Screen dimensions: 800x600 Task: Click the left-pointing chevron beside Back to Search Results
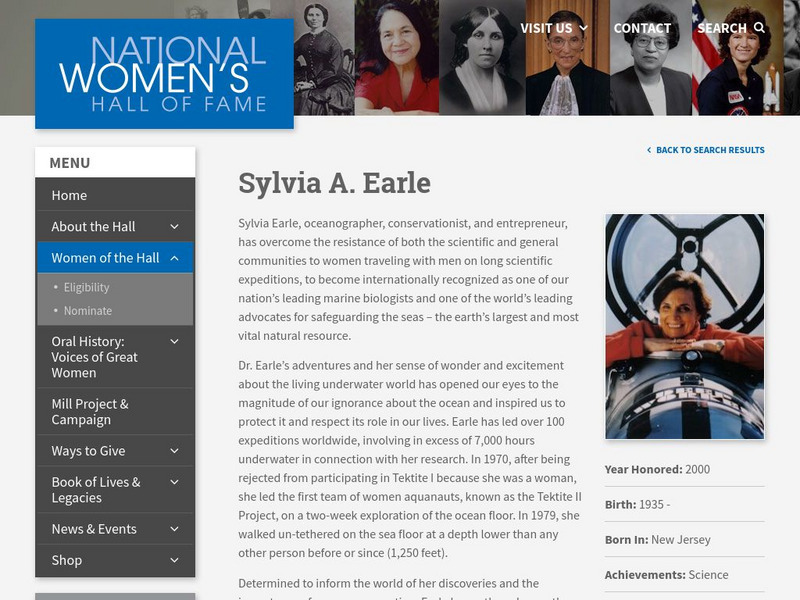[649, 148]
